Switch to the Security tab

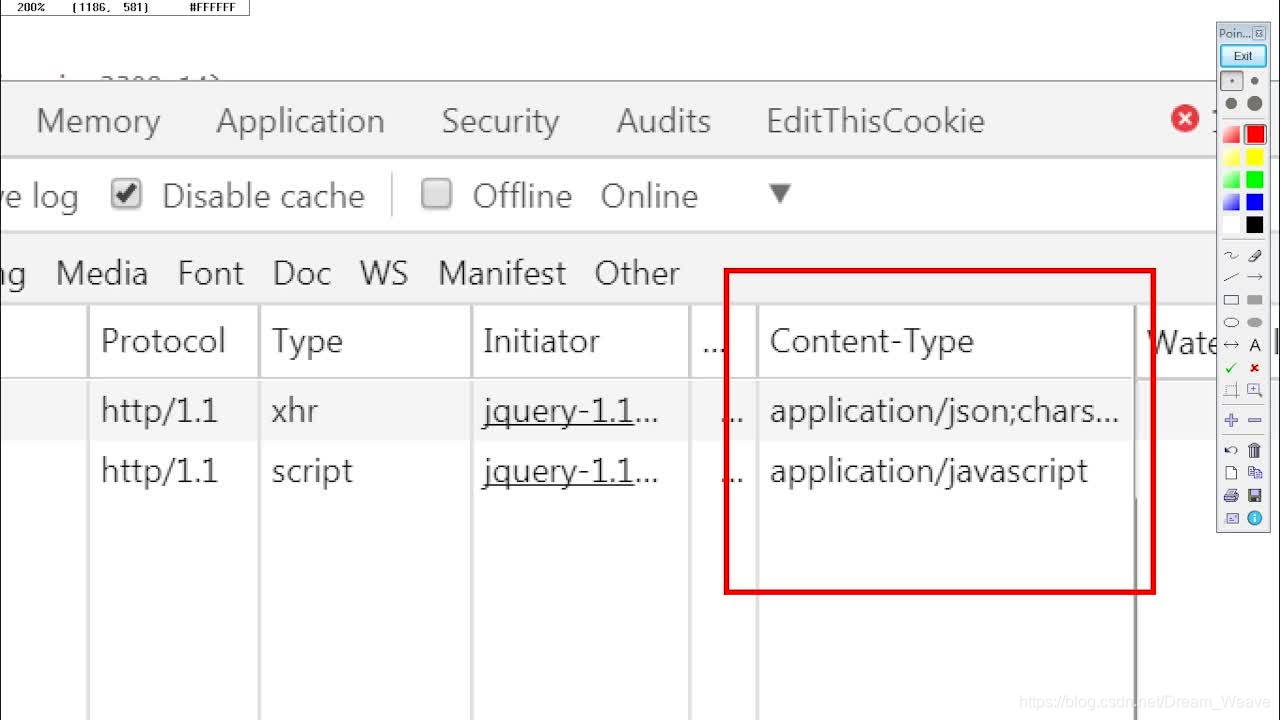(500, 121)
